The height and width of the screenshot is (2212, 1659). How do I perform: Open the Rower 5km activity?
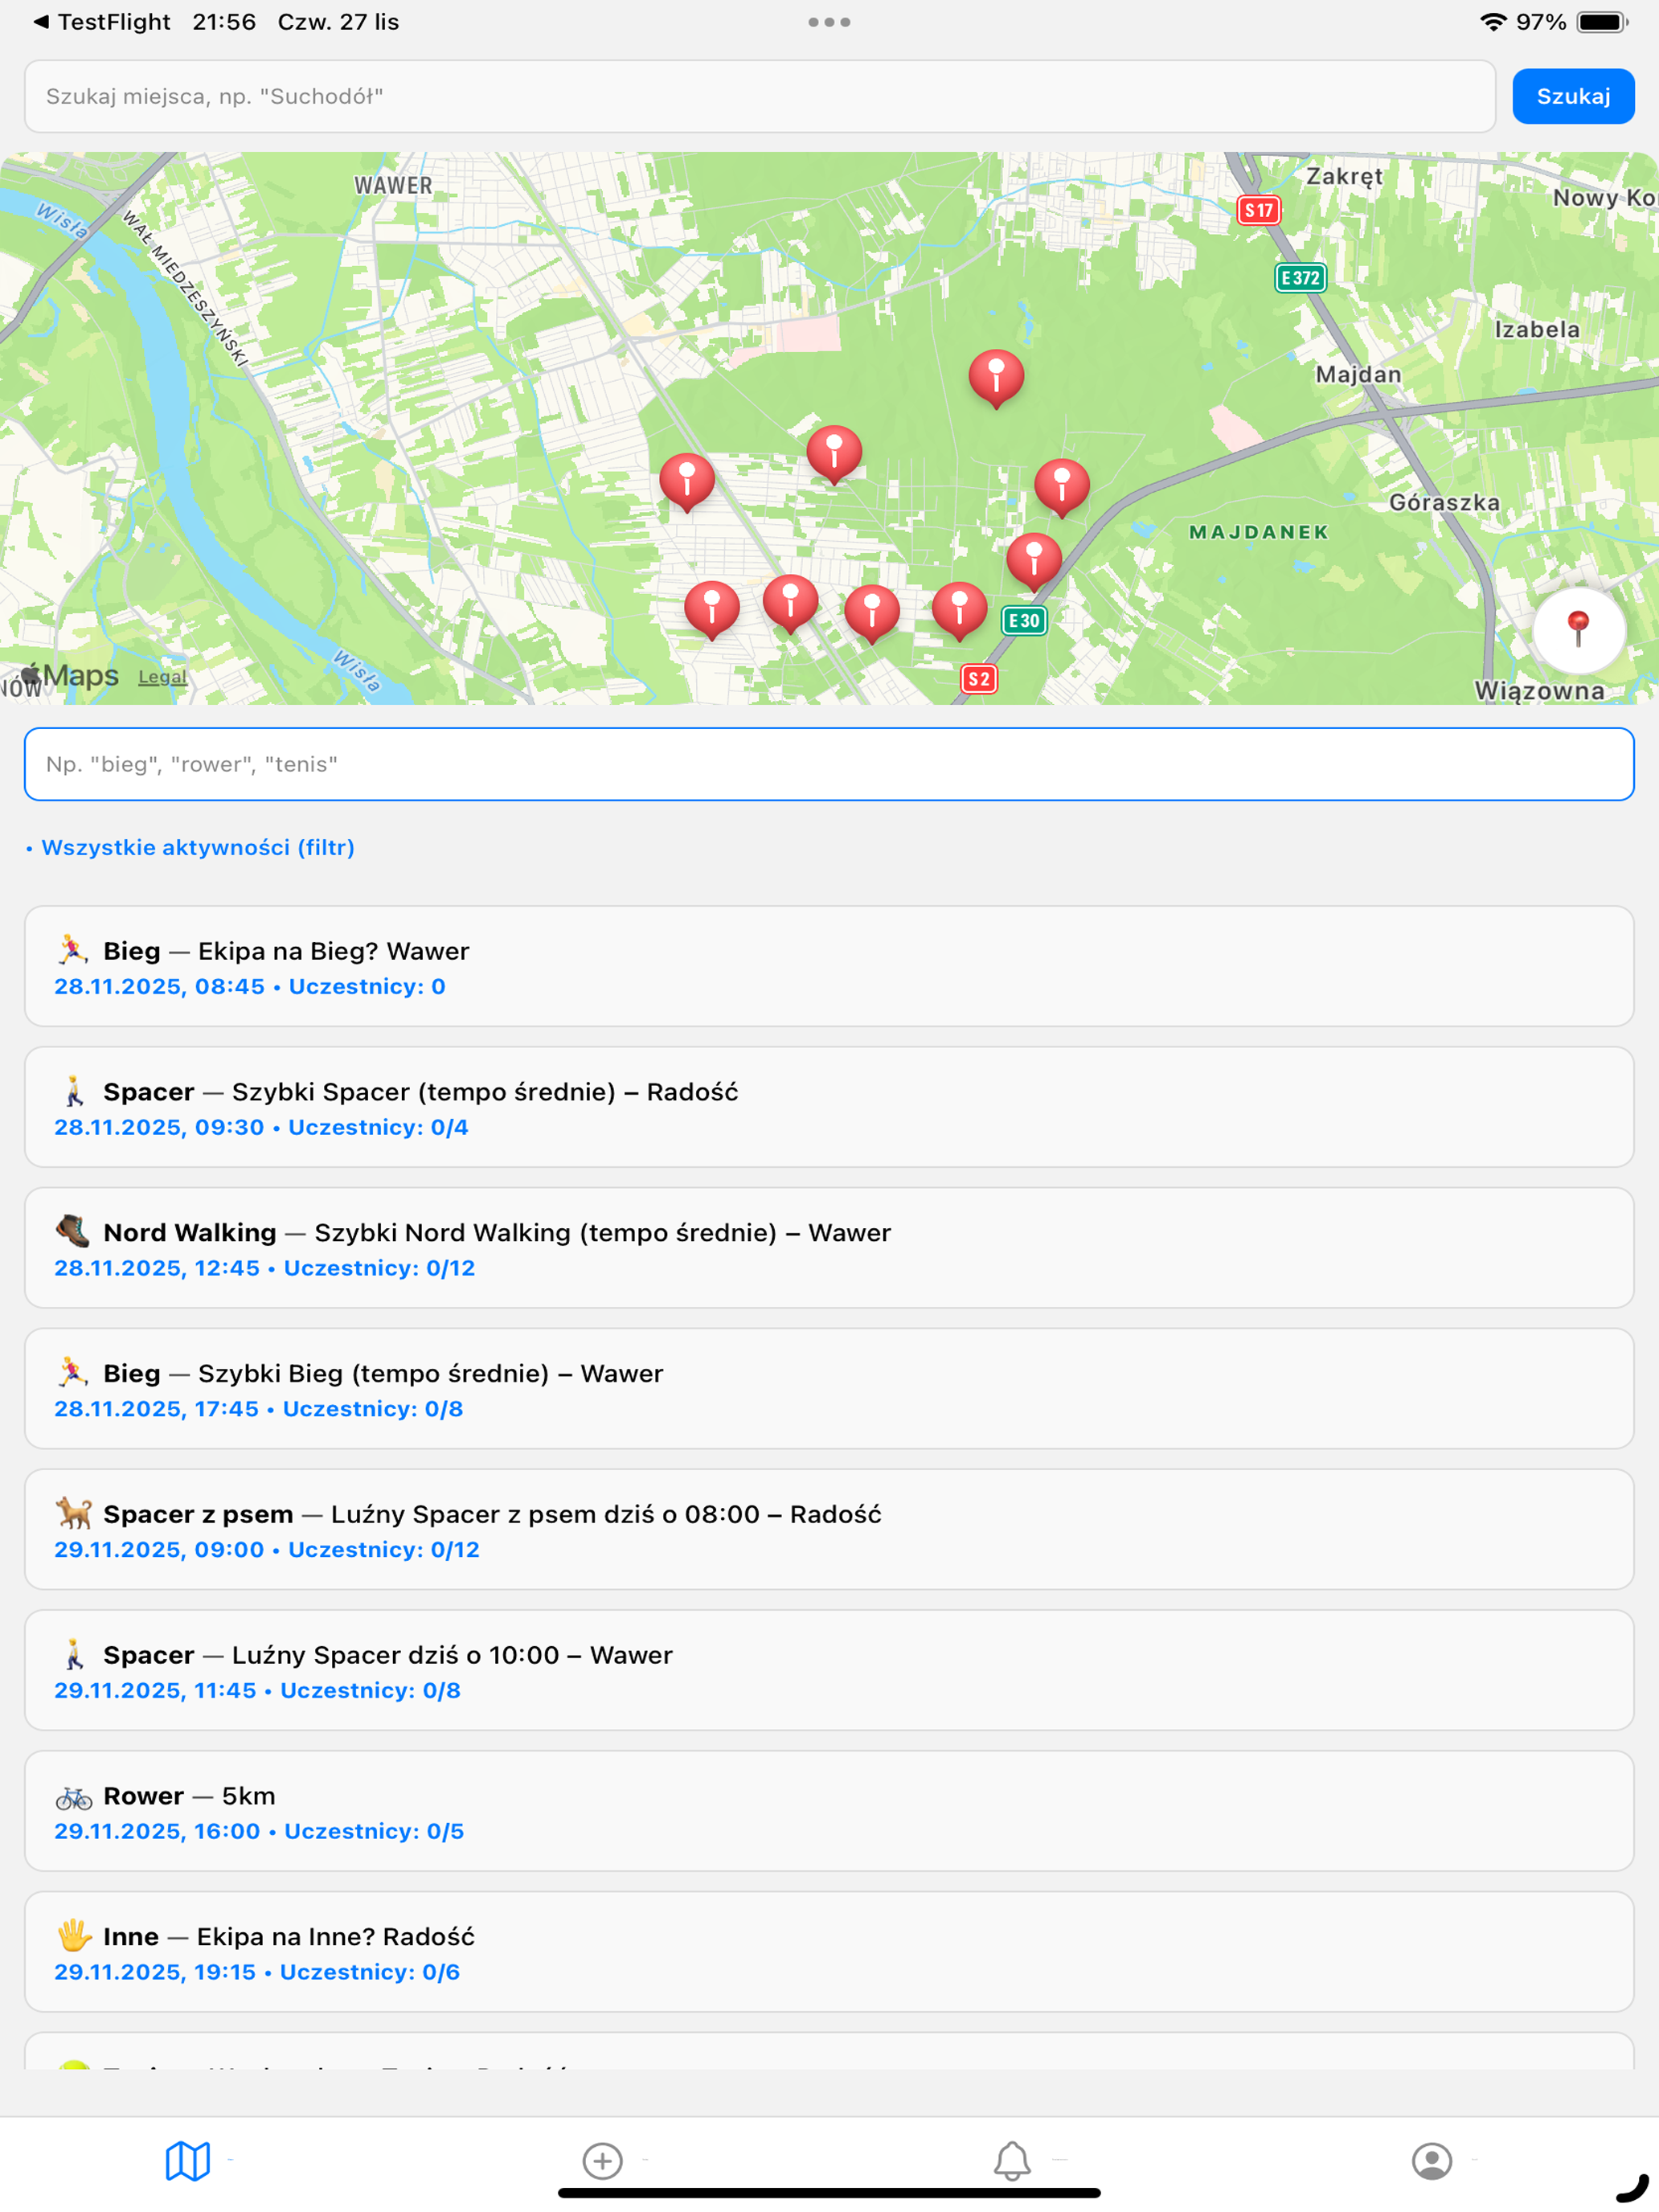point(829,1811)
